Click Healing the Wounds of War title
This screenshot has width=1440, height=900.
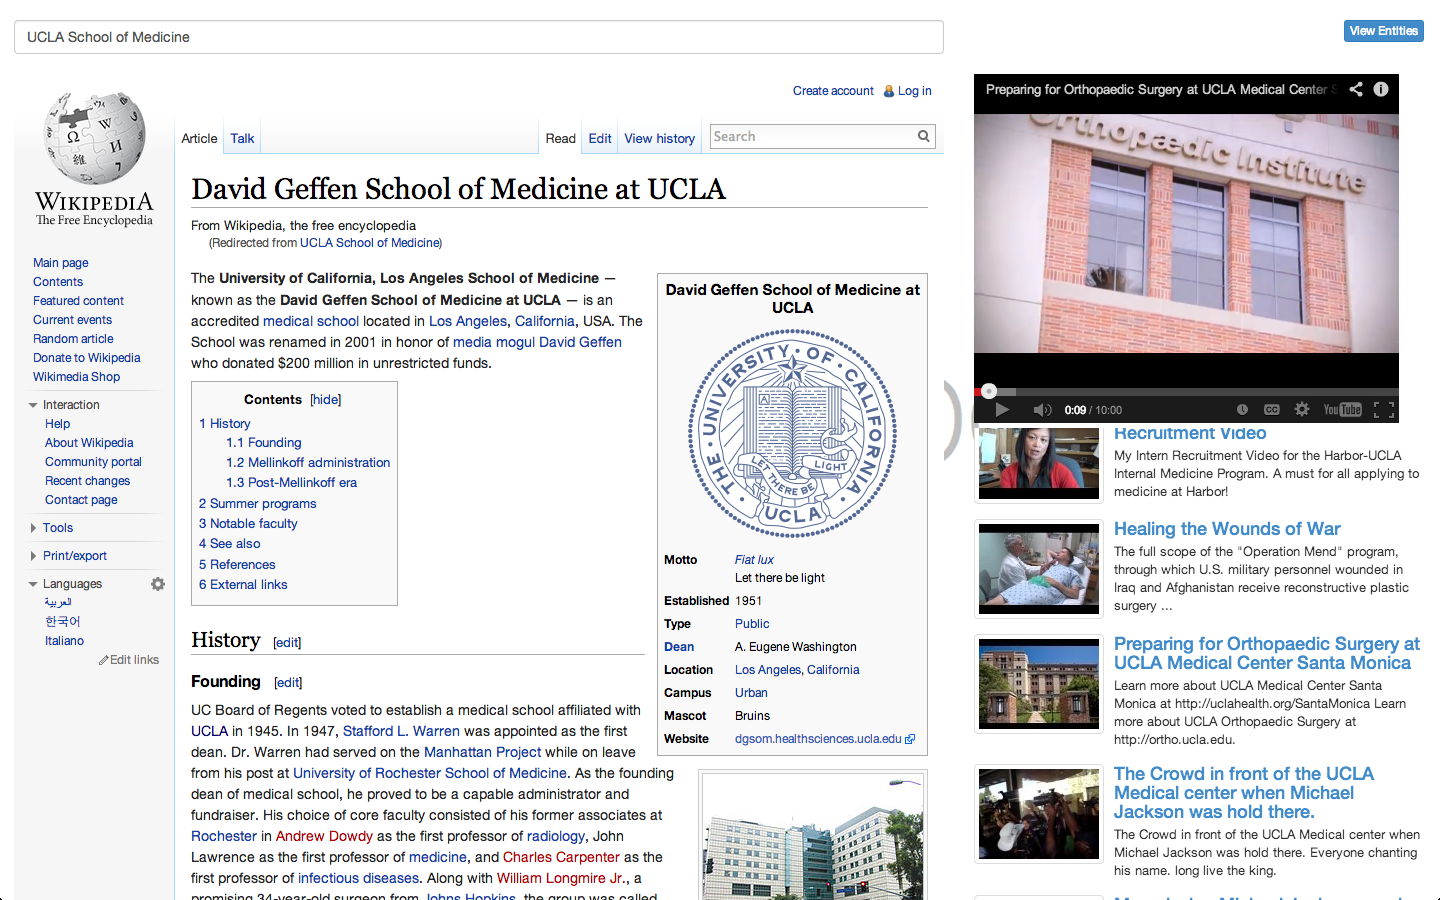(x=1227, y=529)
